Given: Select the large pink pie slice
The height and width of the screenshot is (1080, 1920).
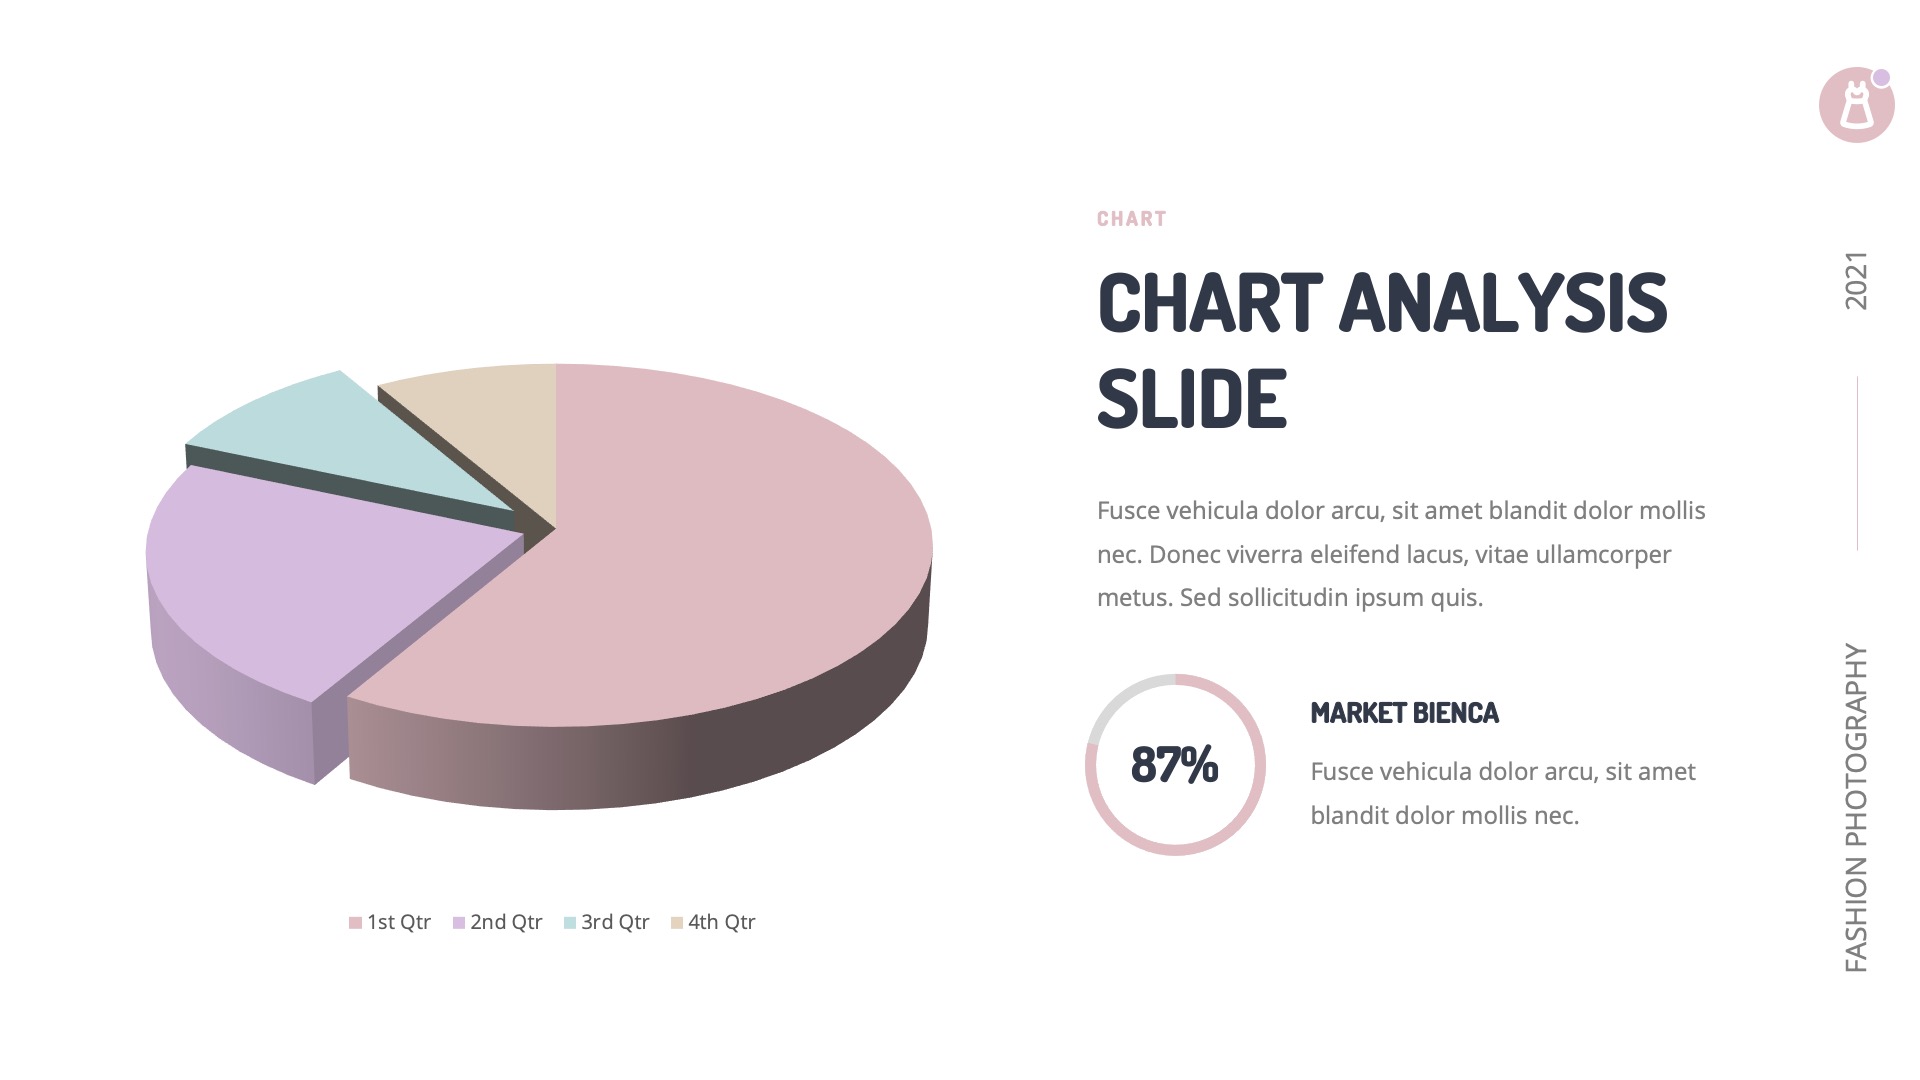Looking at the screenshot, I should pyautogui.click(x=700, y=560).
